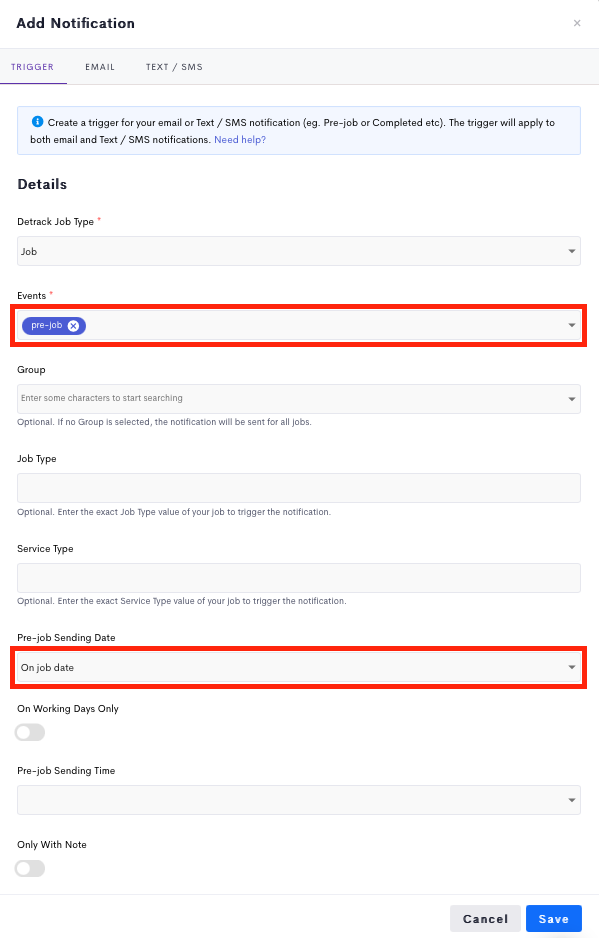Screen dimensions: 599x938
Task: Click the Detrack Job Type dropdown arrow
Action: click(571, 251)
